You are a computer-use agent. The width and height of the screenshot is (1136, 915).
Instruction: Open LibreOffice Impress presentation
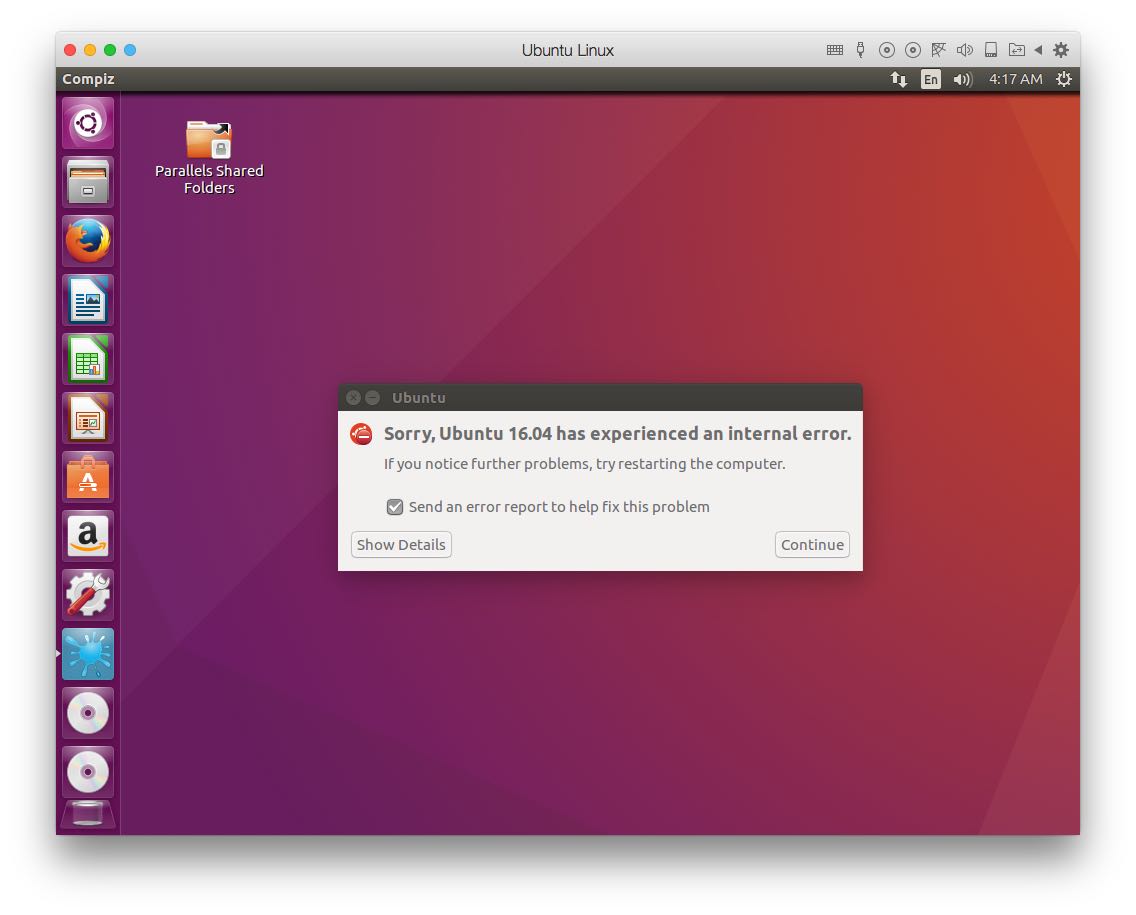click(88, 418)
